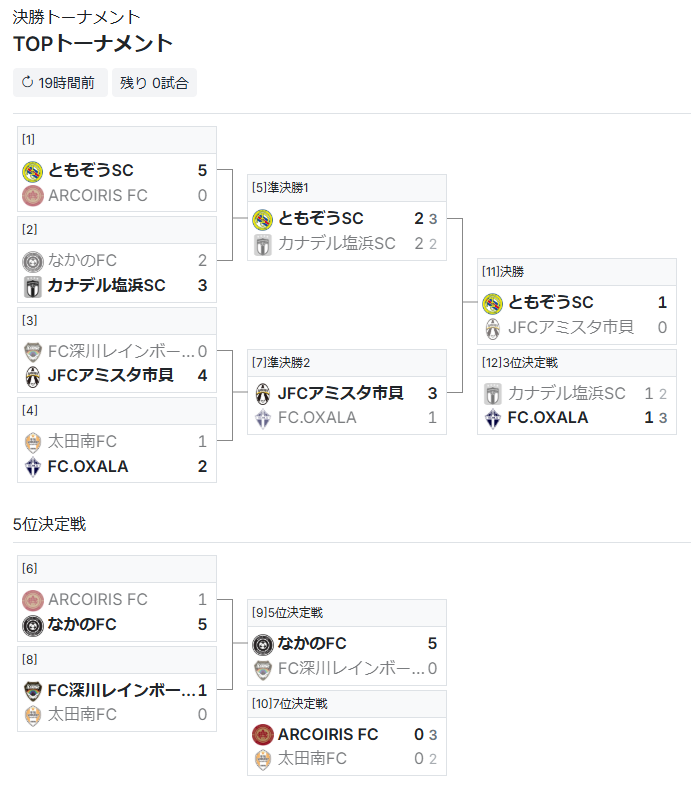The height and width of the screenshot is (795, 691).
Task: Click カナデル塩浜SC crest in semifinal 1
Action: tap(263, 244)
